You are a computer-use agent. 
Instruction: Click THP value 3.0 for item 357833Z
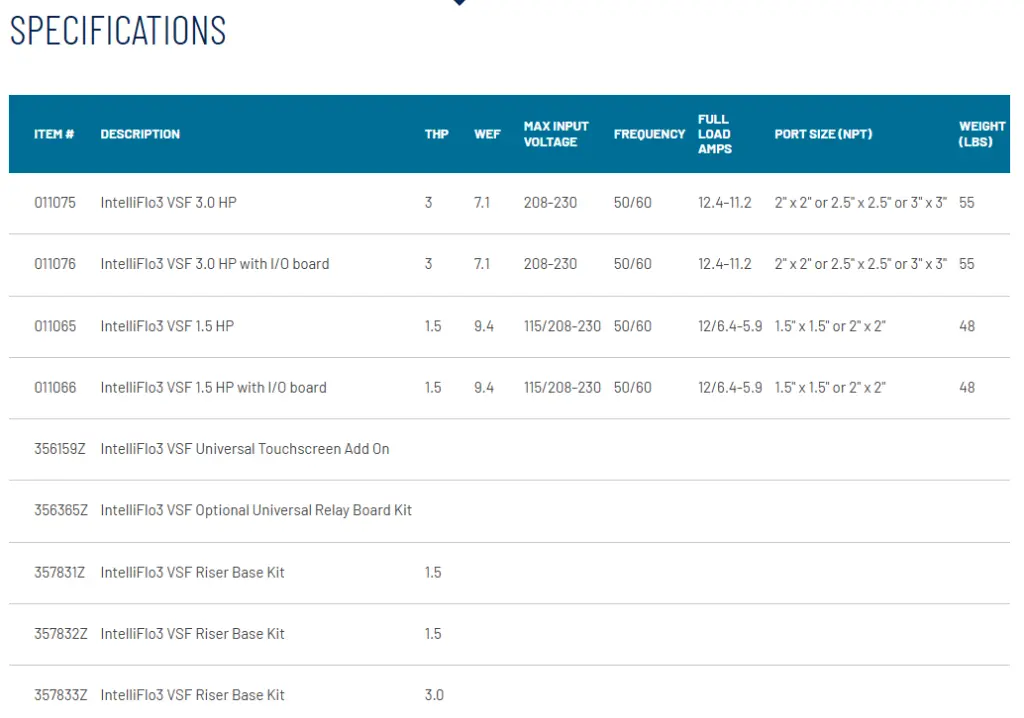[434, 695]
